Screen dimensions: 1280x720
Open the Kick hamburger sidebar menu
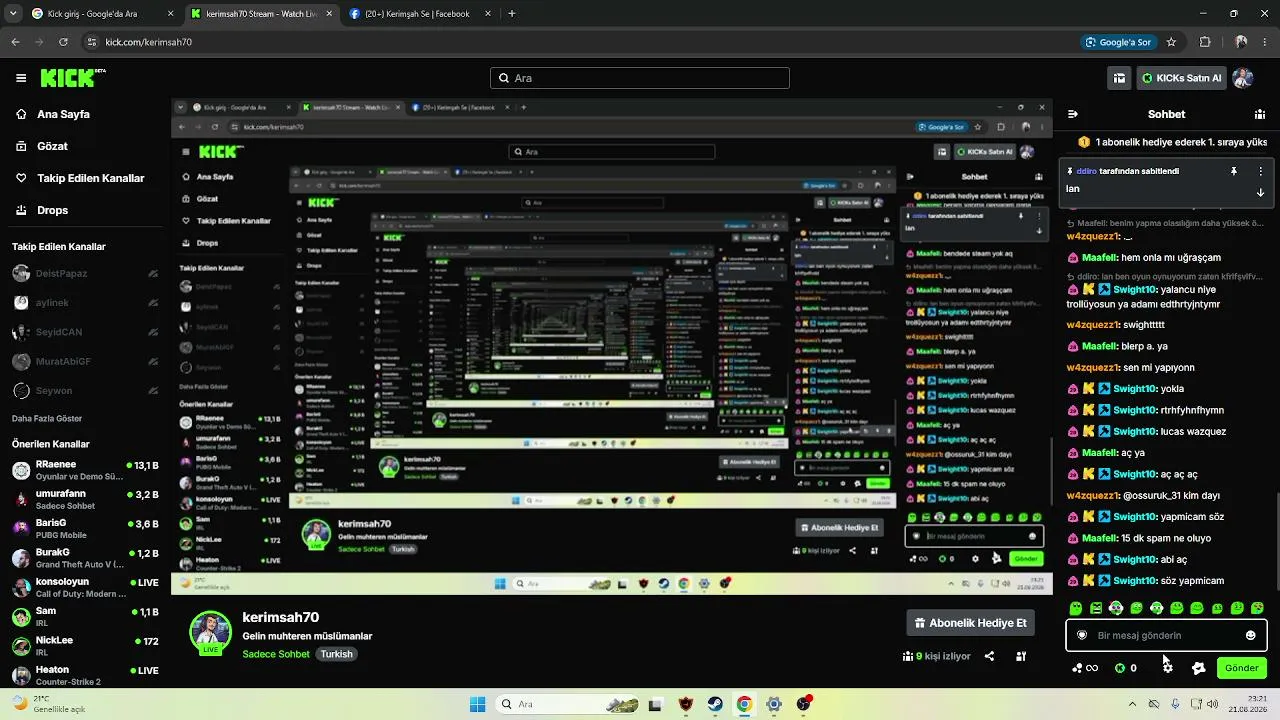pyautogui.click(x=21, y=78)
